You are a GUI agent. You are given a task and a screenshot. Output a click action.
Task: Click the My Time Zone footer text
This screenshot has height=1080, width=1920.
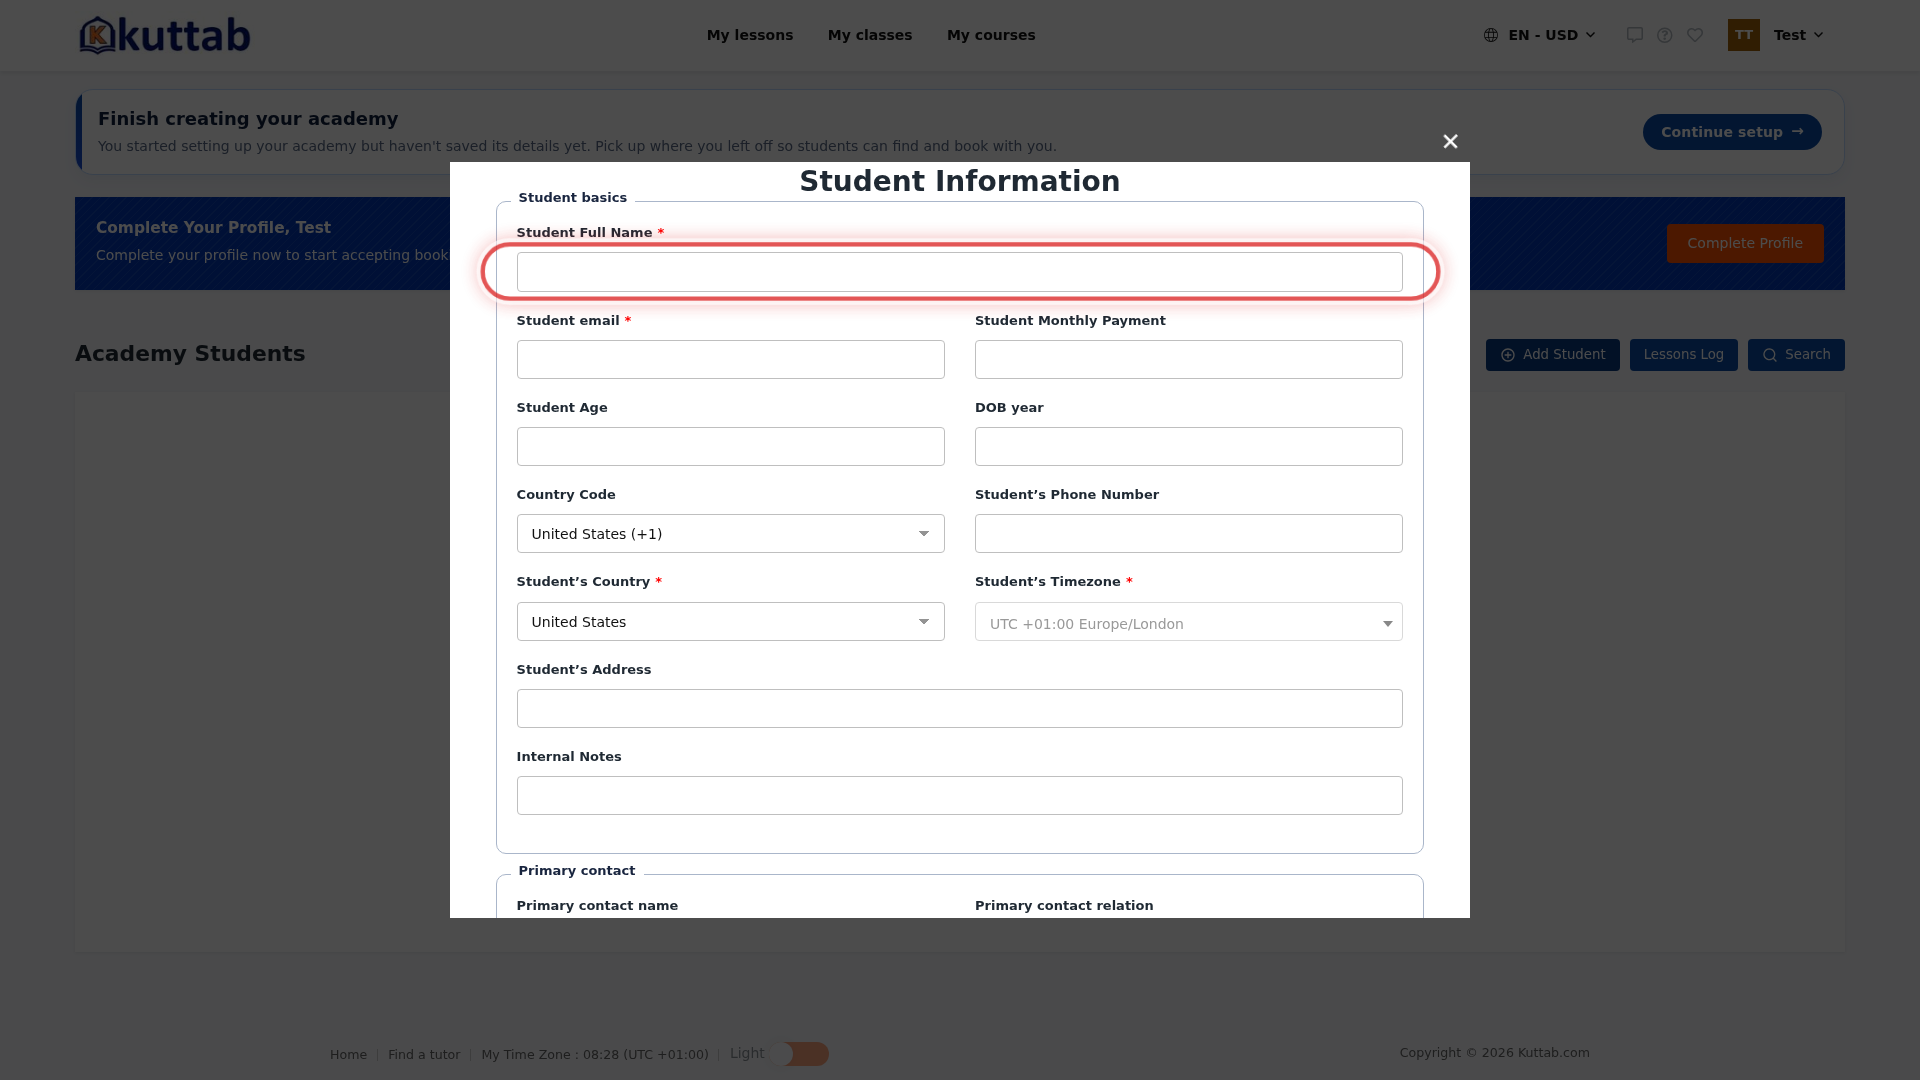pyautogui.click(x=595, y=1055)
